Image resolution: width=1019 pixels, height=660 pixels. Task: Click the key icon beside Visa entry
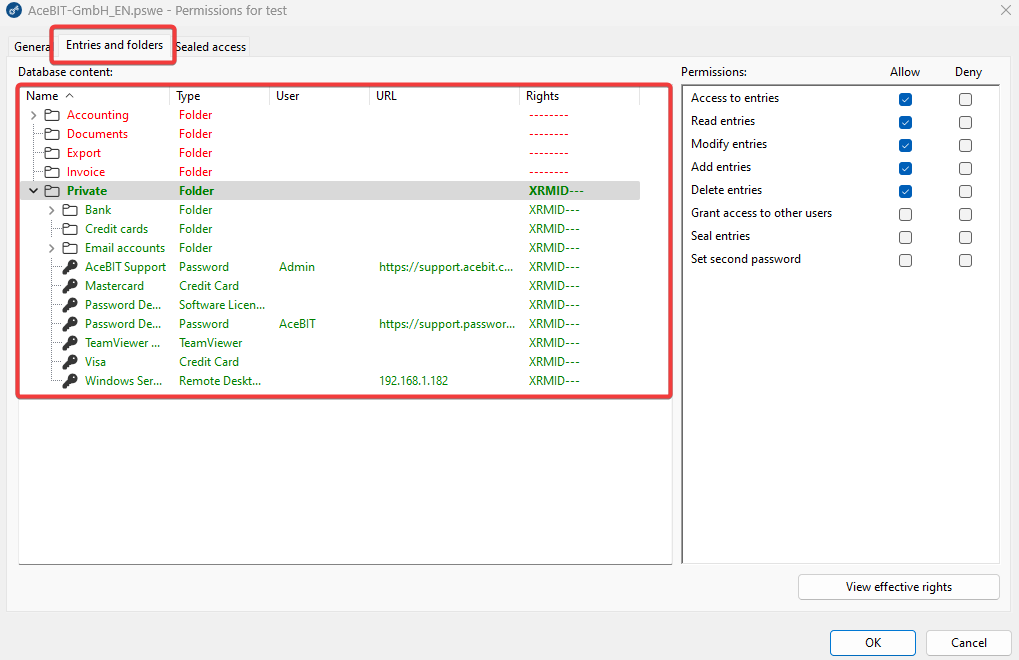70,362
